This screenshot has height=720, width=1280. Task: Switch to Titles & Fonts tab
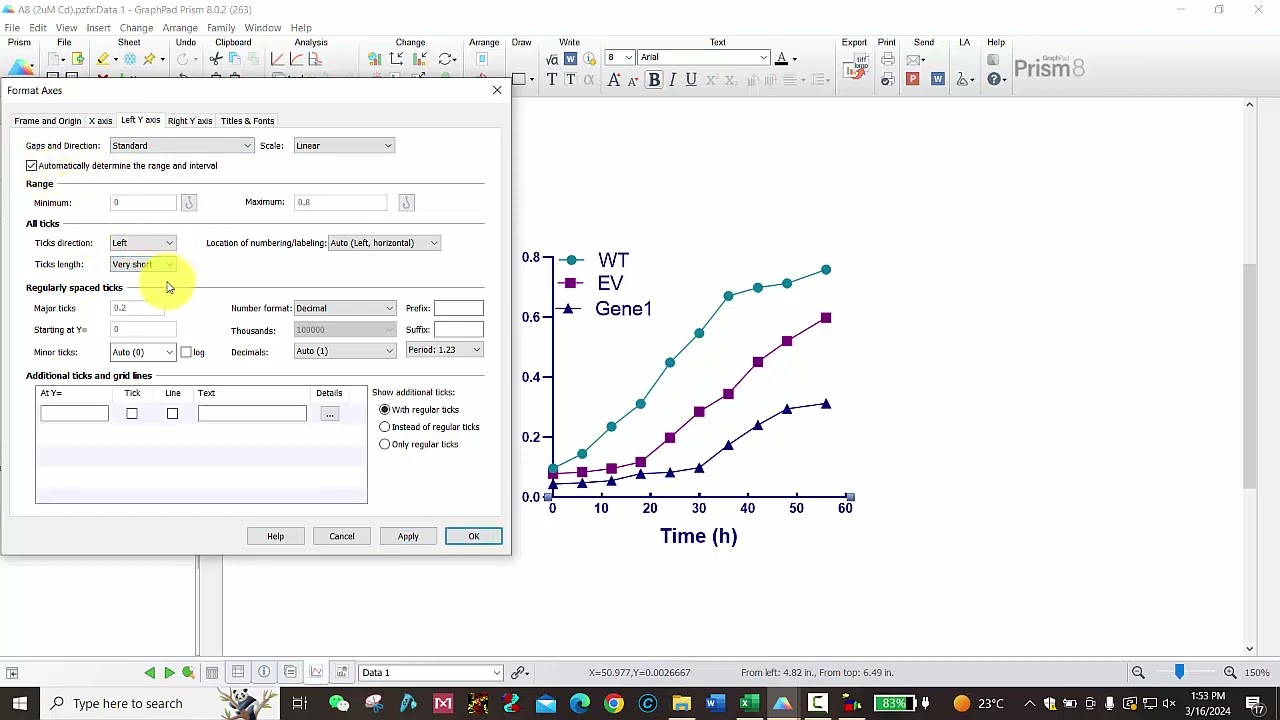tap(247, 121)
